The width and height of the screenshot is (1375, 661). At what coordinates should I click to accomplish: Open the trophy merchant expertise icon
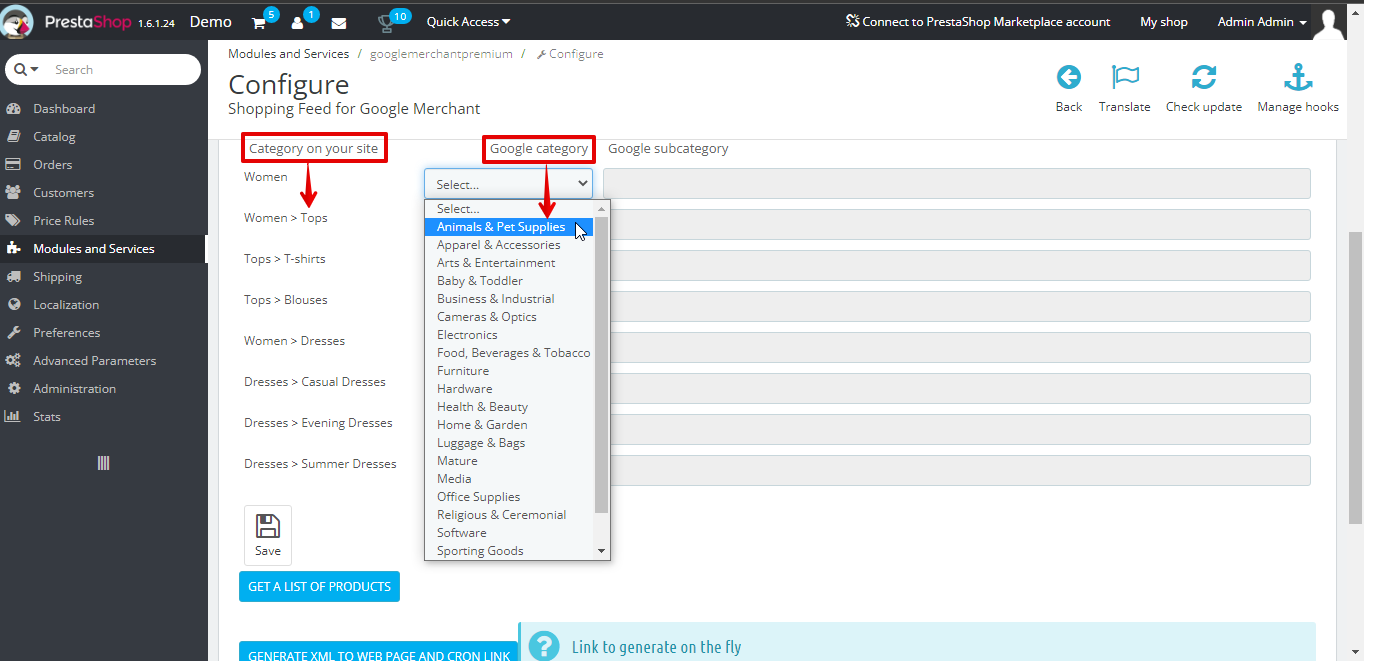(x=386, y=23)
